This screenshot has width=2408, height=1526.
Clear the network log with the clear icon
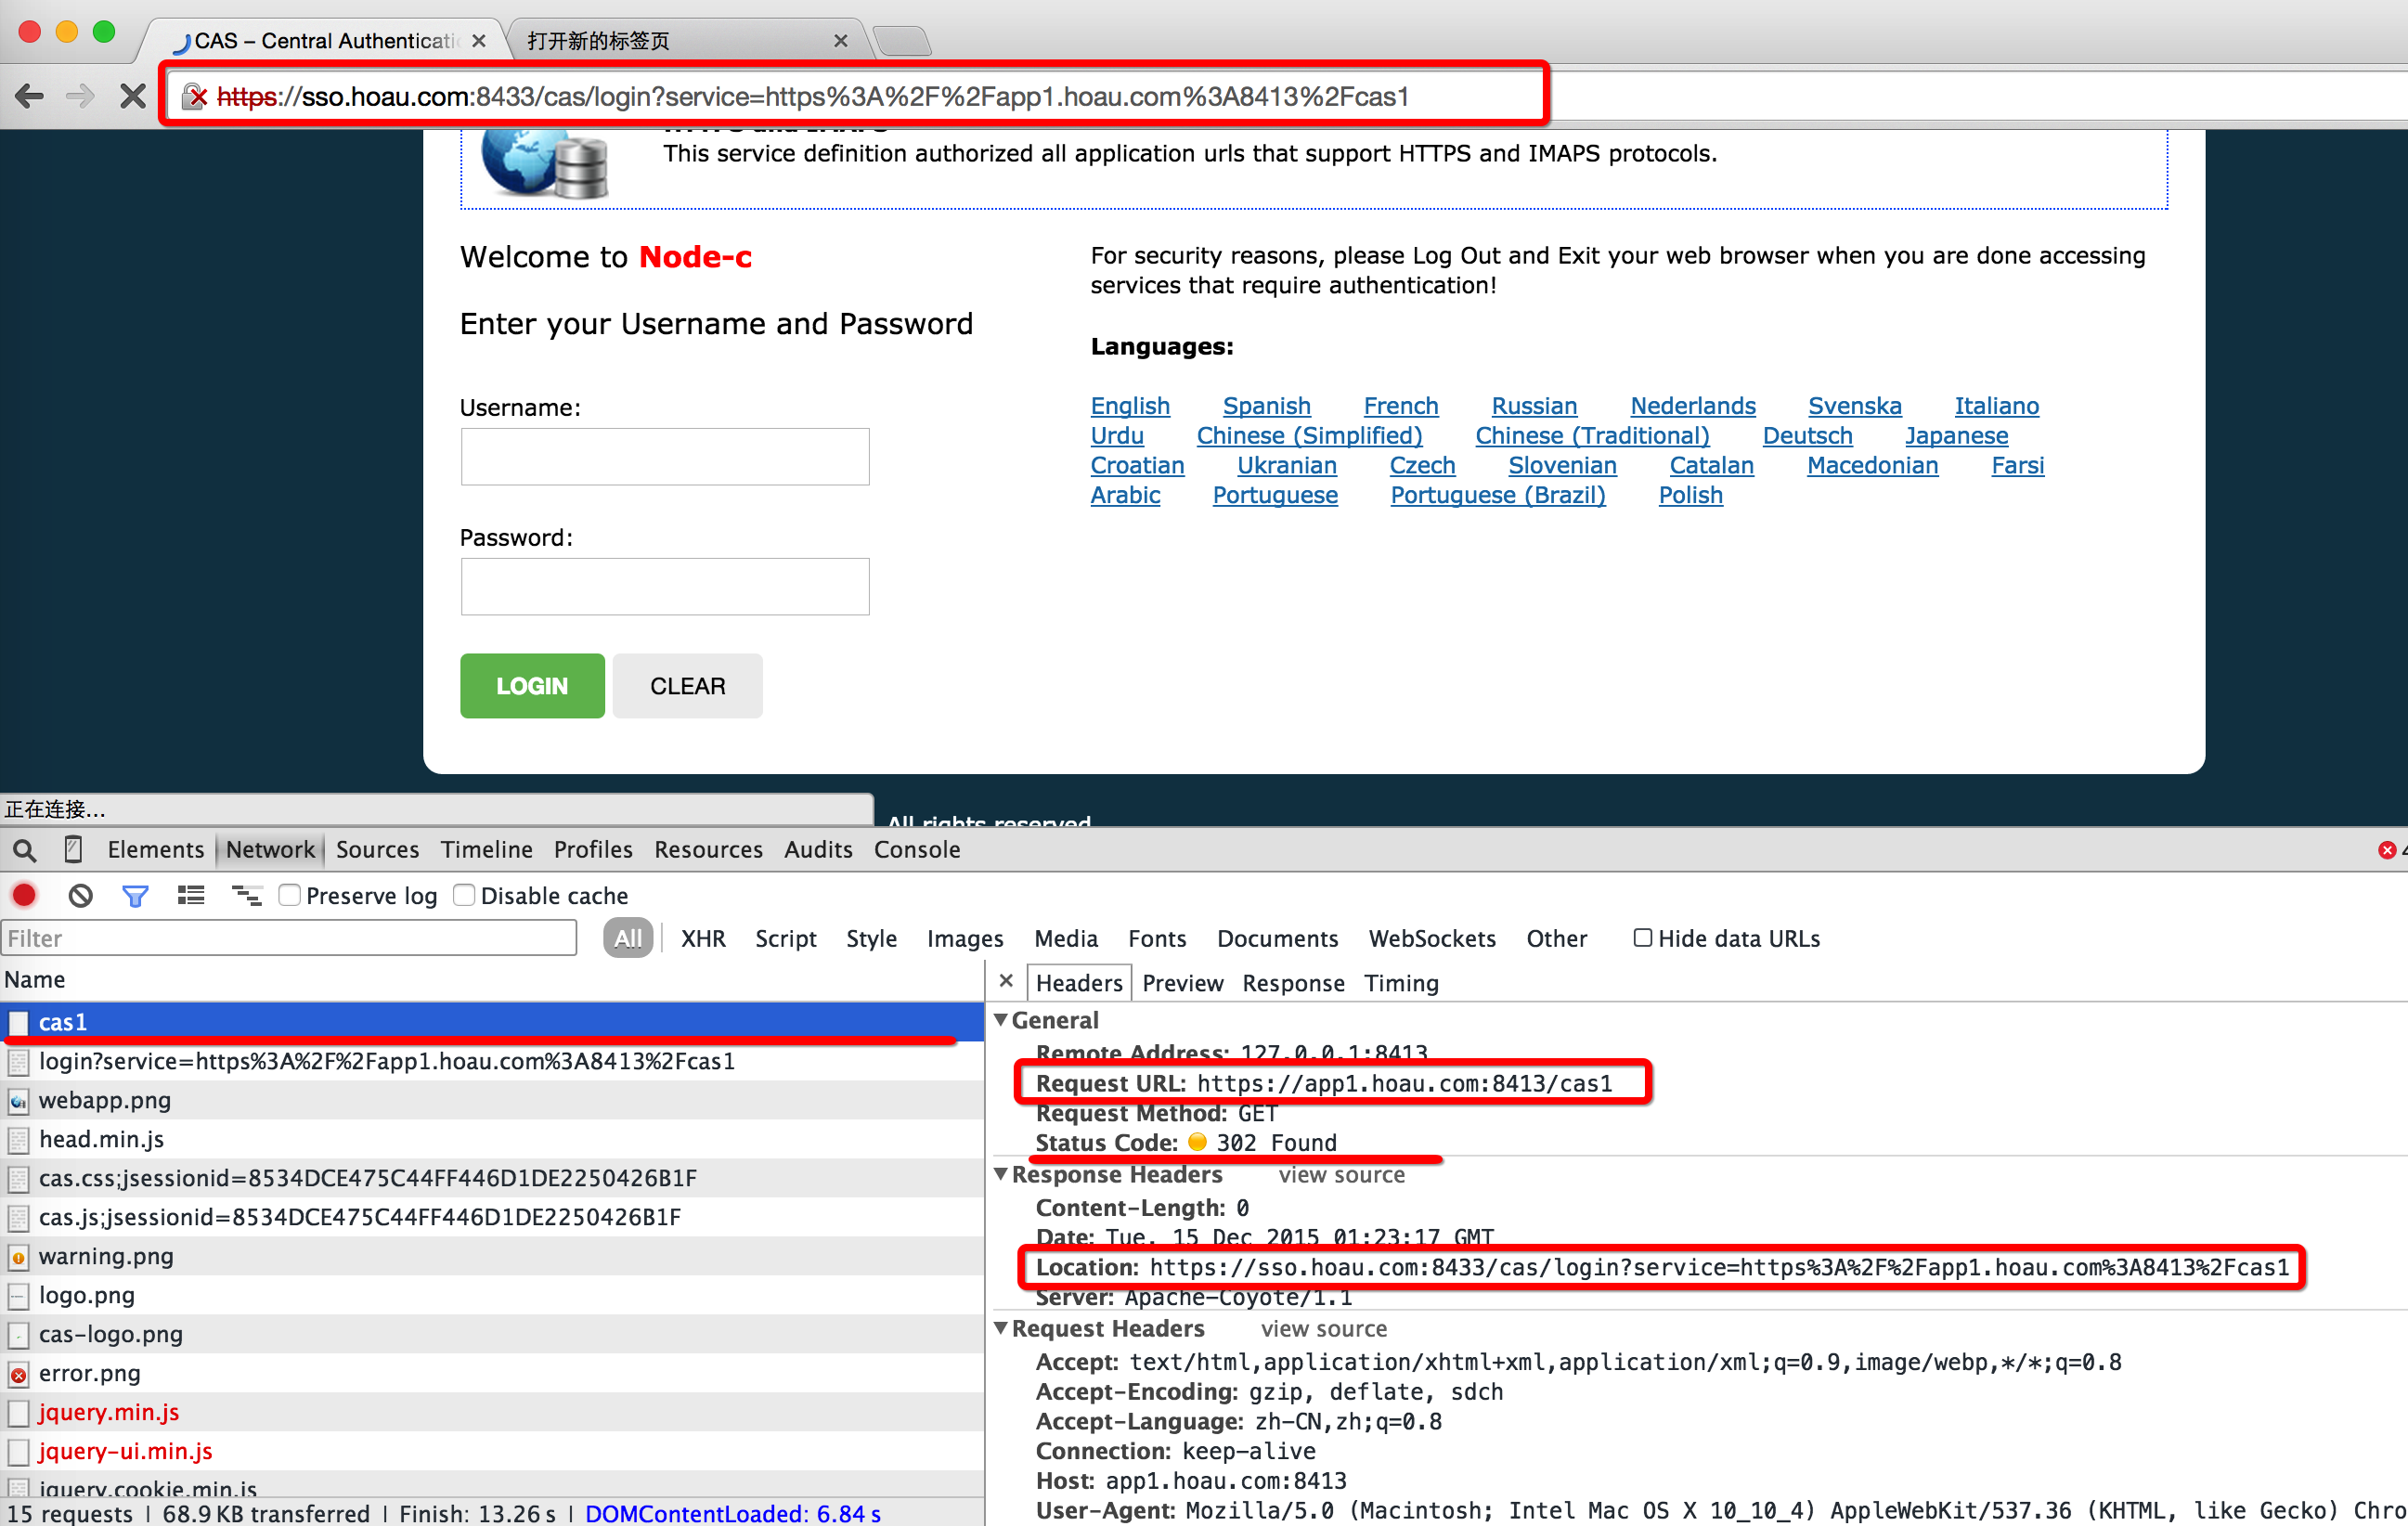coord(80,895)
